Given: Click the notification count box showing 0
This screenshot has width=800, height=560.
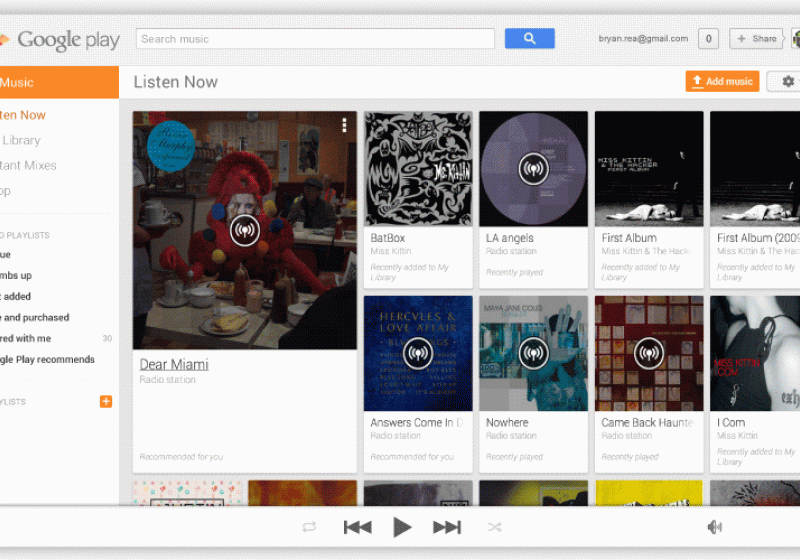Looking at the screenshot, I should click(x=708, y=39).
